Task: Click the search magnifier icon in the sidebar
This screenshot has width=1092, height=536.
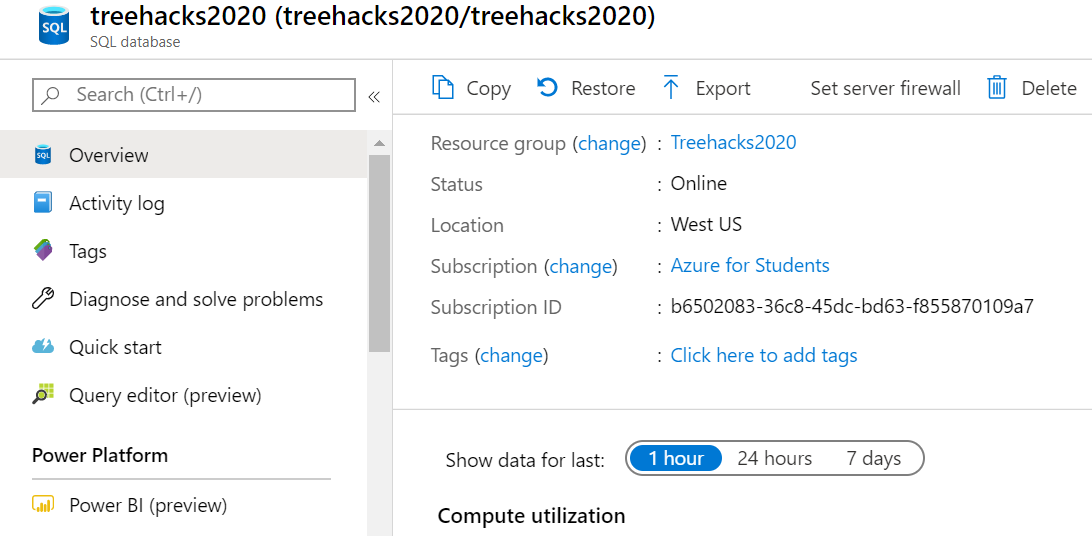Action: click(51, 95)
